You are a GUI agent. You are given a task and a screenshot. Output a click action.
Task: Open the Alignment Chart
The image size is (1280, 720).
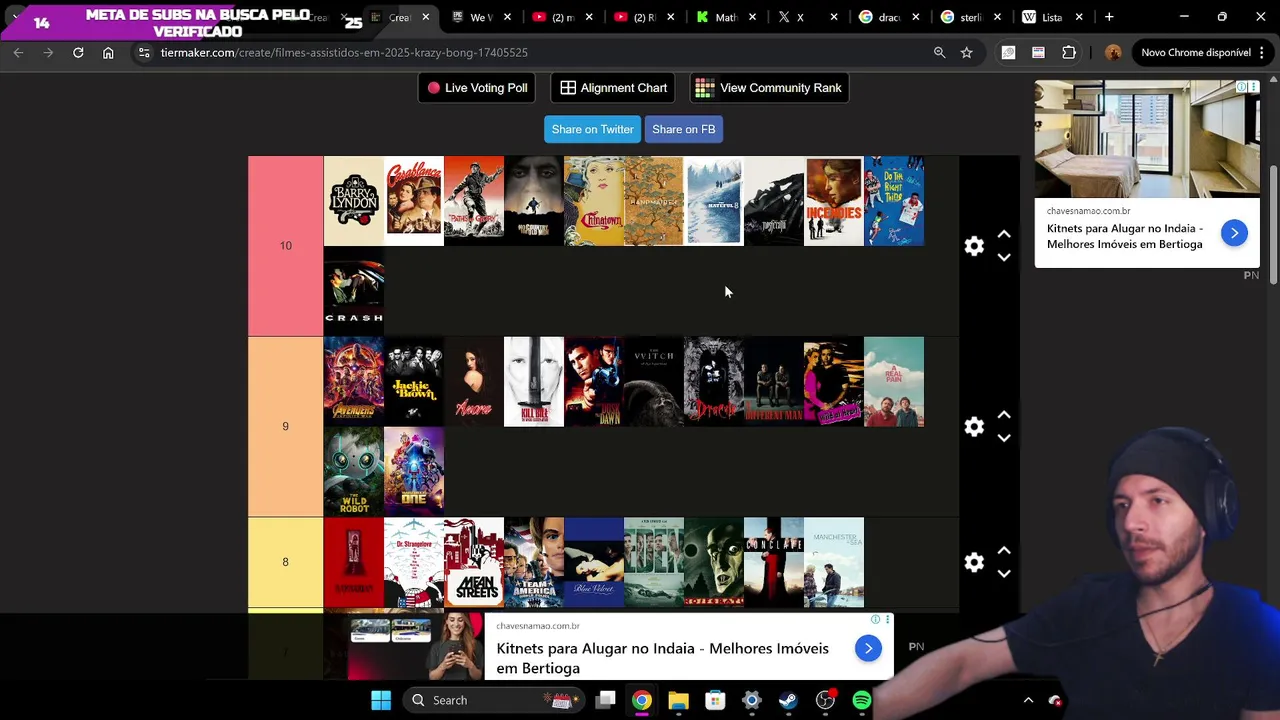click(x=612, y=88)
